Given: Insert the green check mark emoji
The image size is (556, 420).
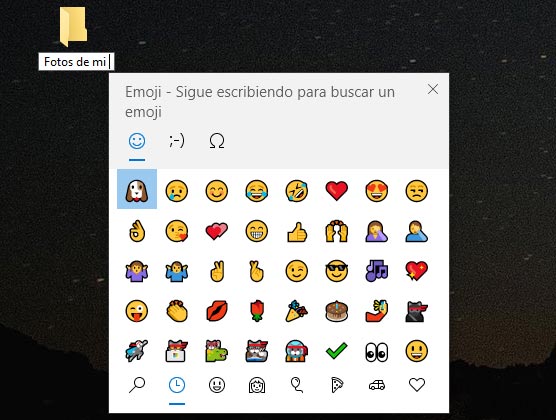Looking at the screenshot, I should coord(337,351).
